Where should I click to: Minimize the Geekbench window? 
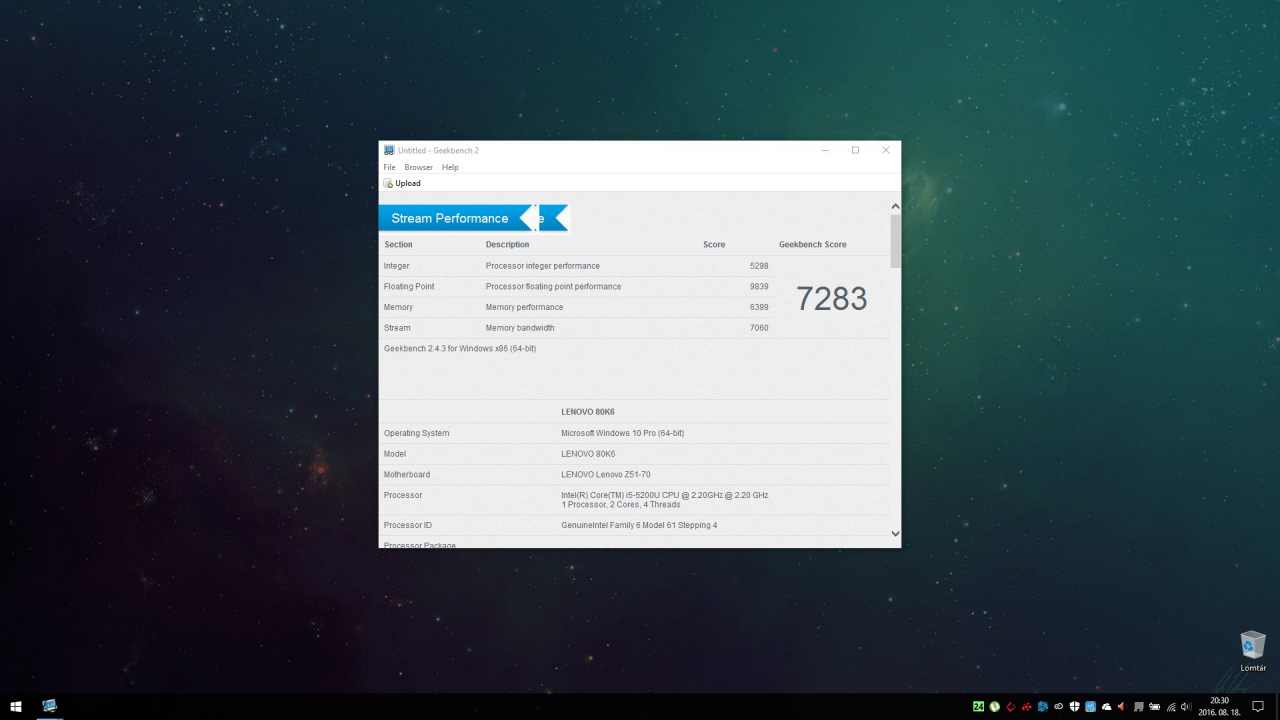(825, 150)
